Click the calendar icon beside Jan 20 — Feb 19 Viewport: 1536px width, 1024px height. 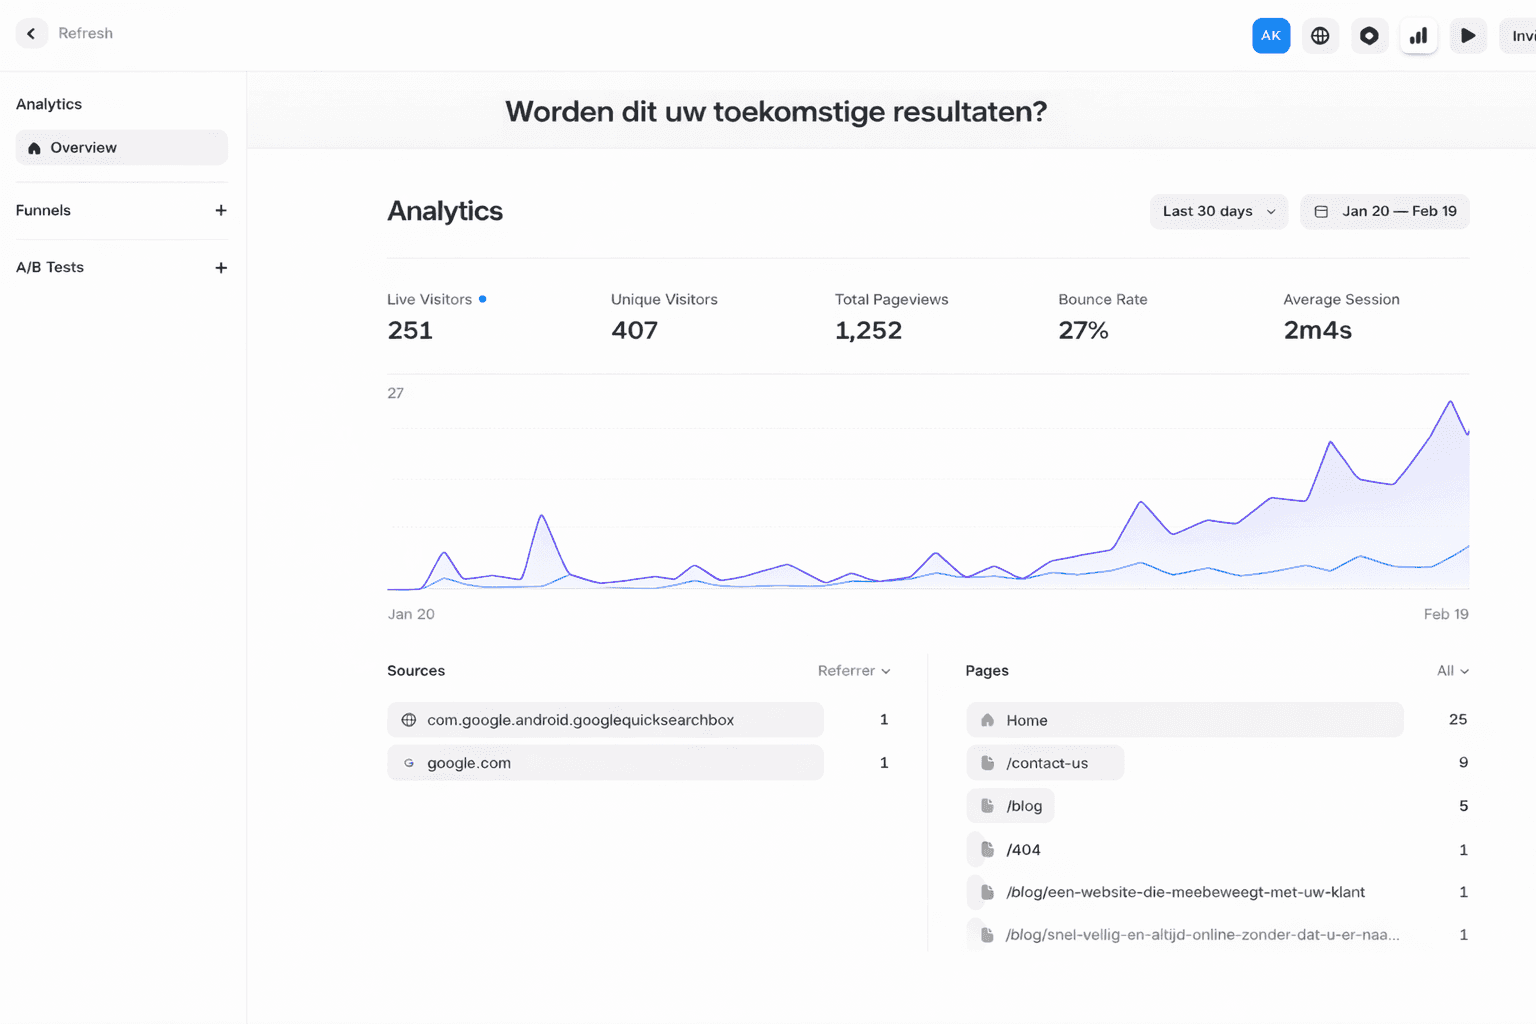(x=1322, y=211)
